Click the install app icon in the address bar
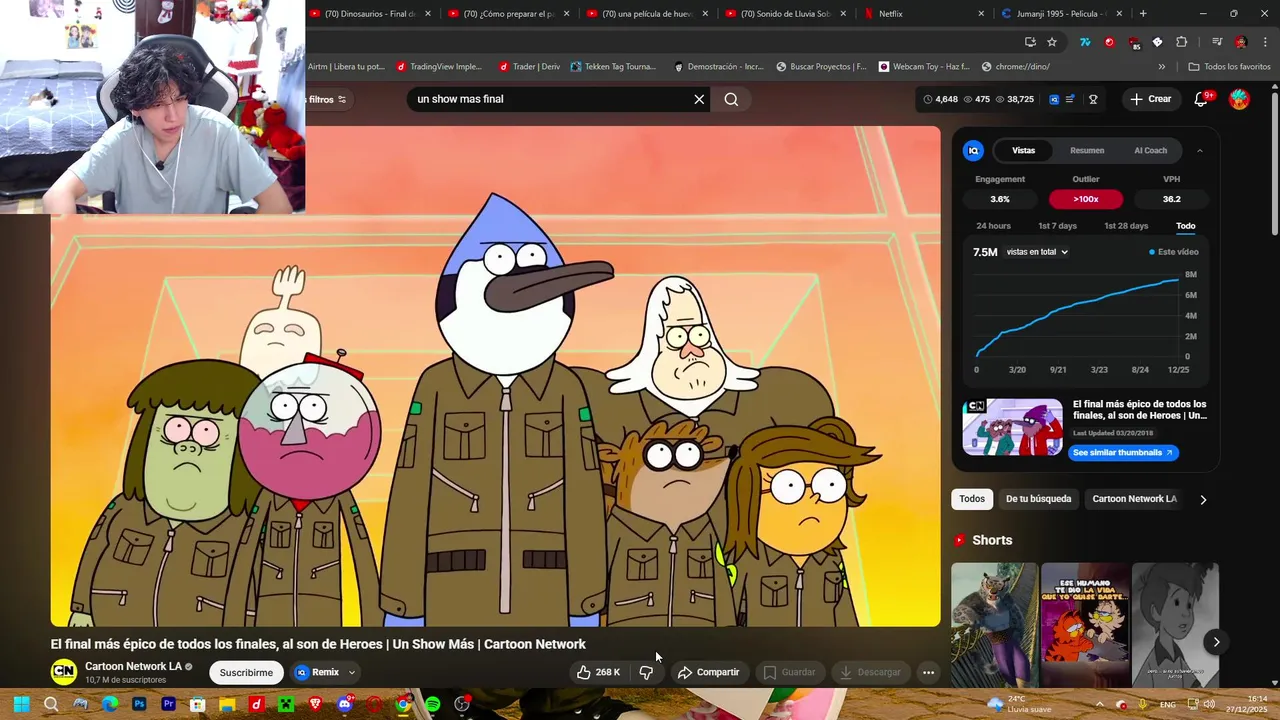The image size is (1280, 720). tap(1030, 42)
